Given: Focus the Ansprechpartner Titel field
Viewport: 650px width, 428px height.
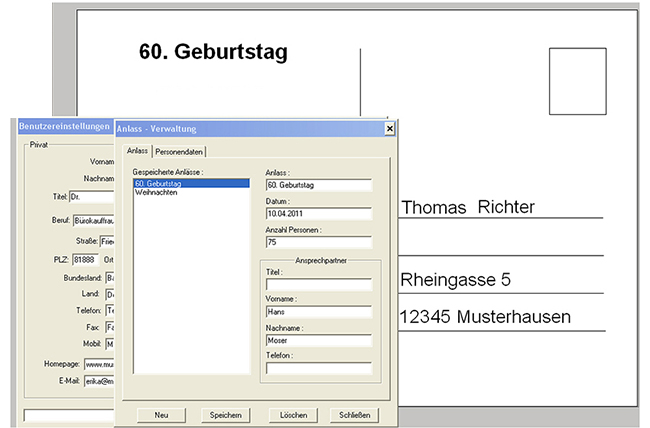Looking at the screenshot, I should coord(318,283).
